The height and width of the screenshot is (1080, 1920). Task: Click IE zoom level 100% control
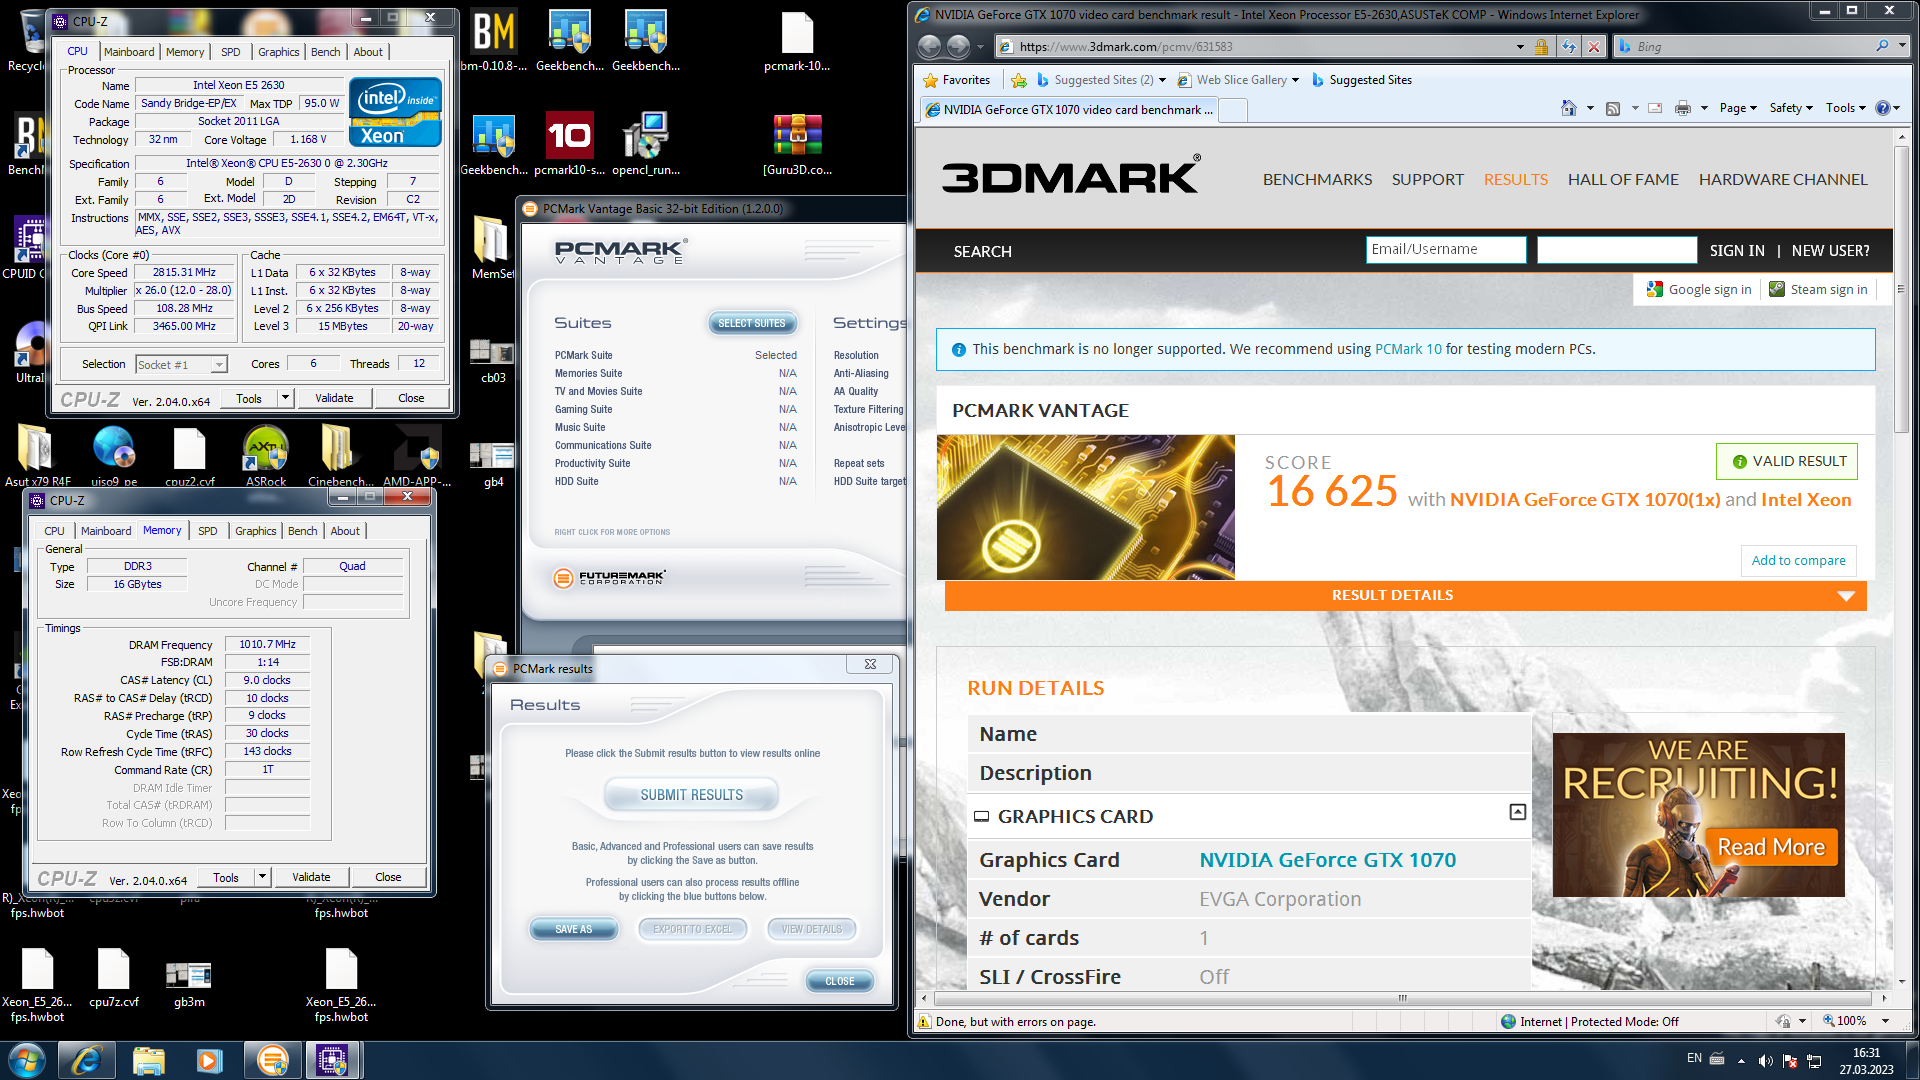point(1854,1021)
